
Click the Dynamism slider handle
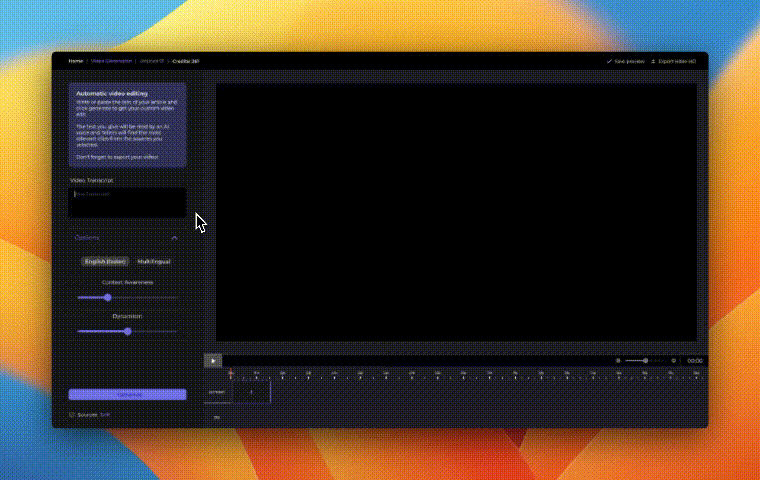[x=127, y=331]
